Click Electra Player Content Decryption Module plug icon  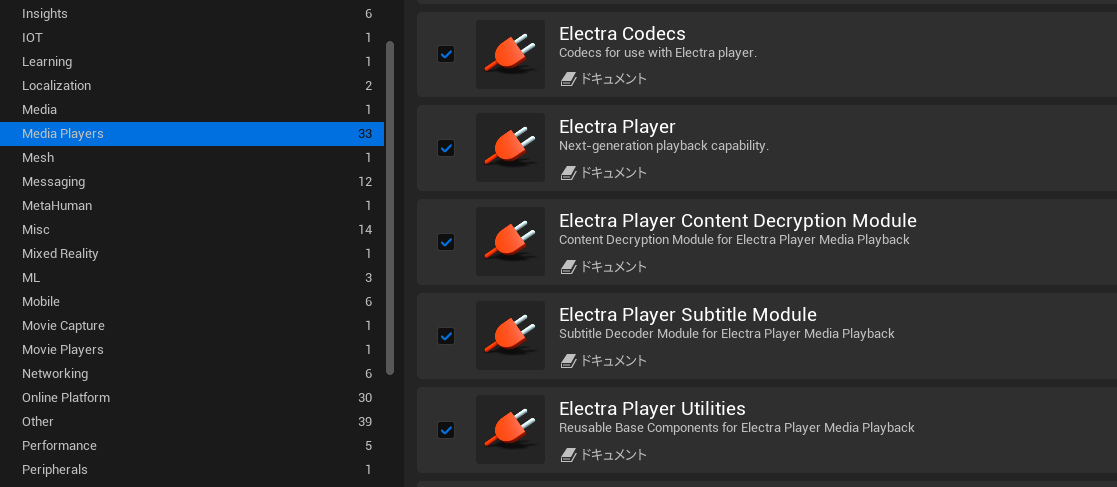pyautogui.click(x=510, y=242)
